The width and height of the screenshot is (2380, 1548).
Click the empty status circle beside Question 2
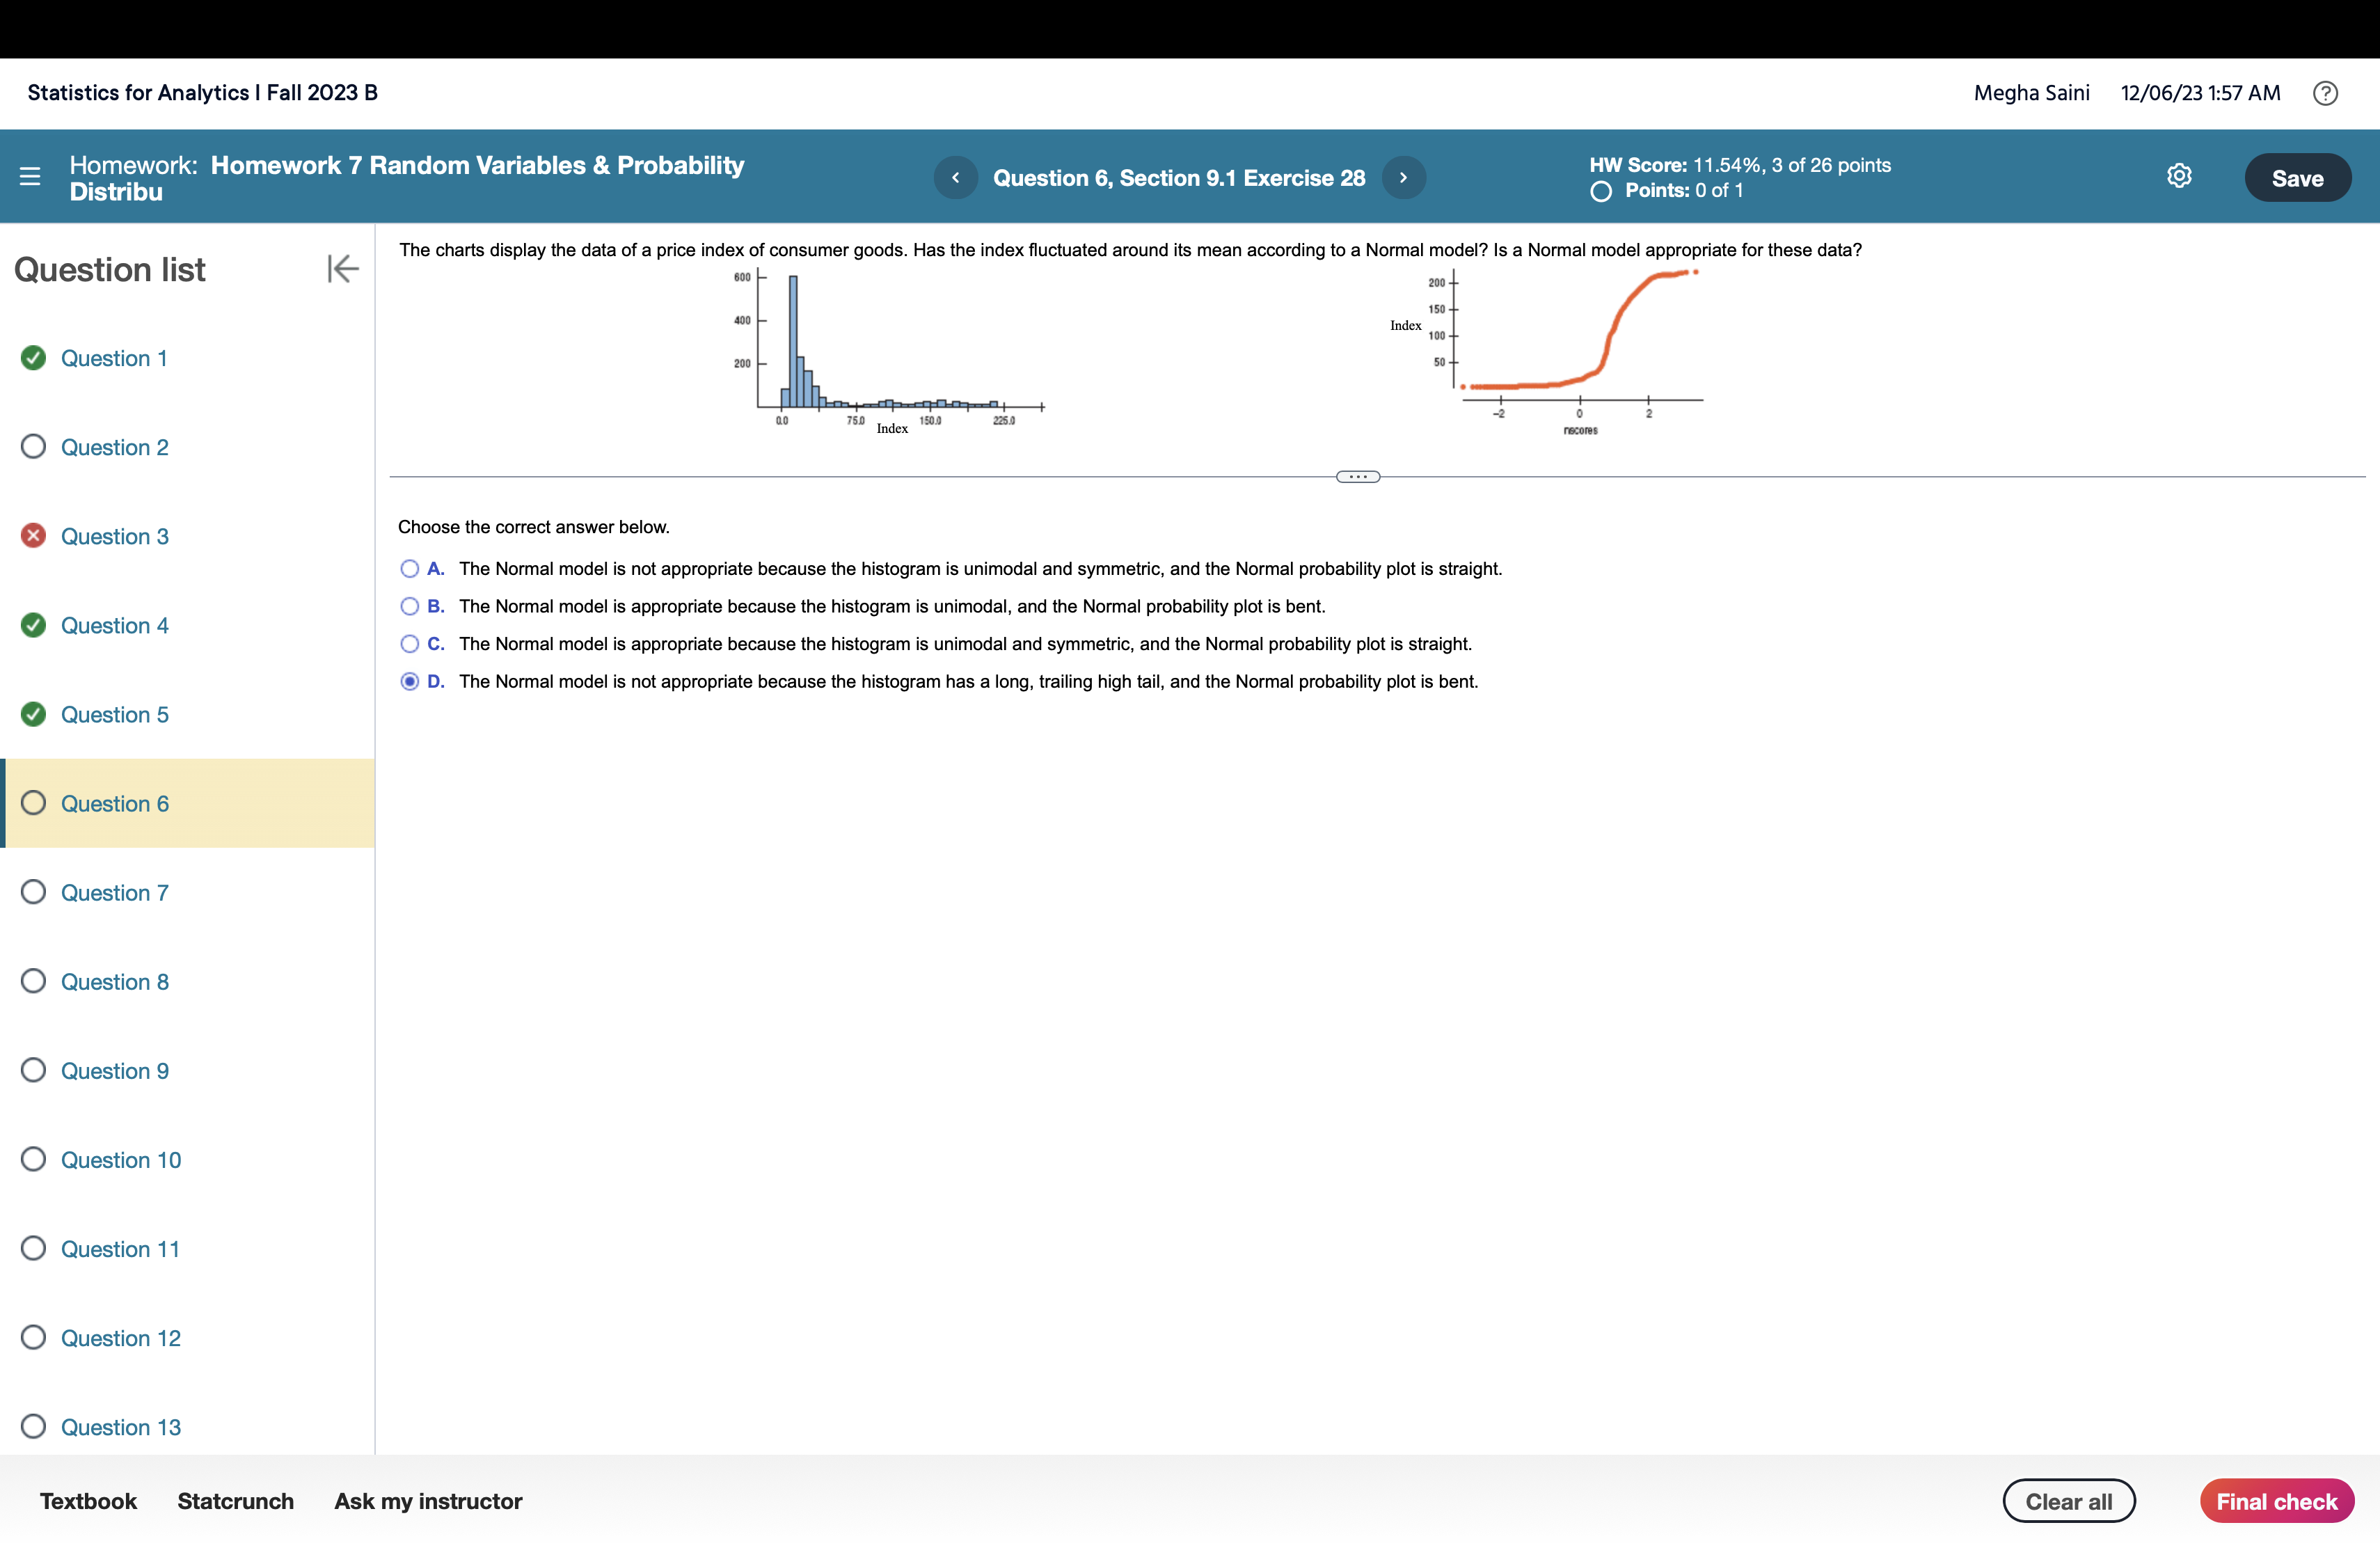[x=33, y=446]
